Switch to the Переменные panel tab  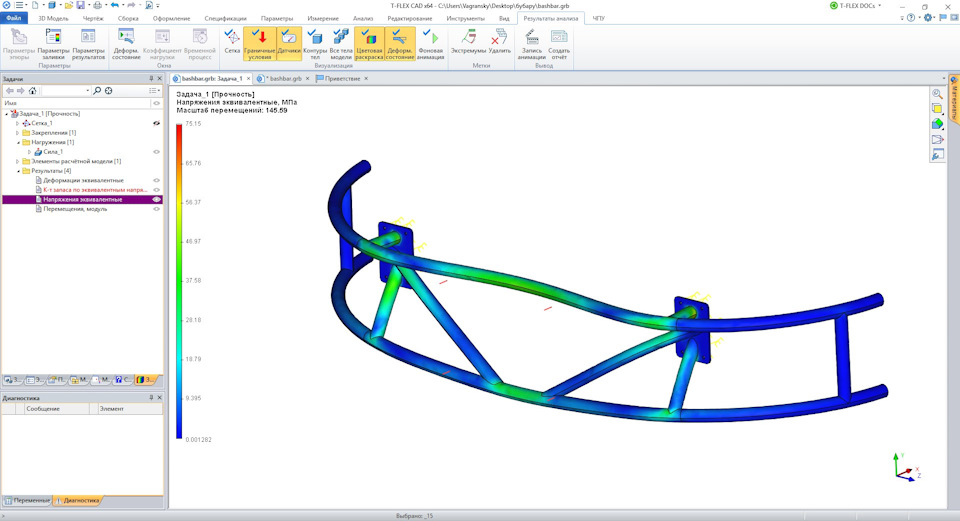point(28,500)
